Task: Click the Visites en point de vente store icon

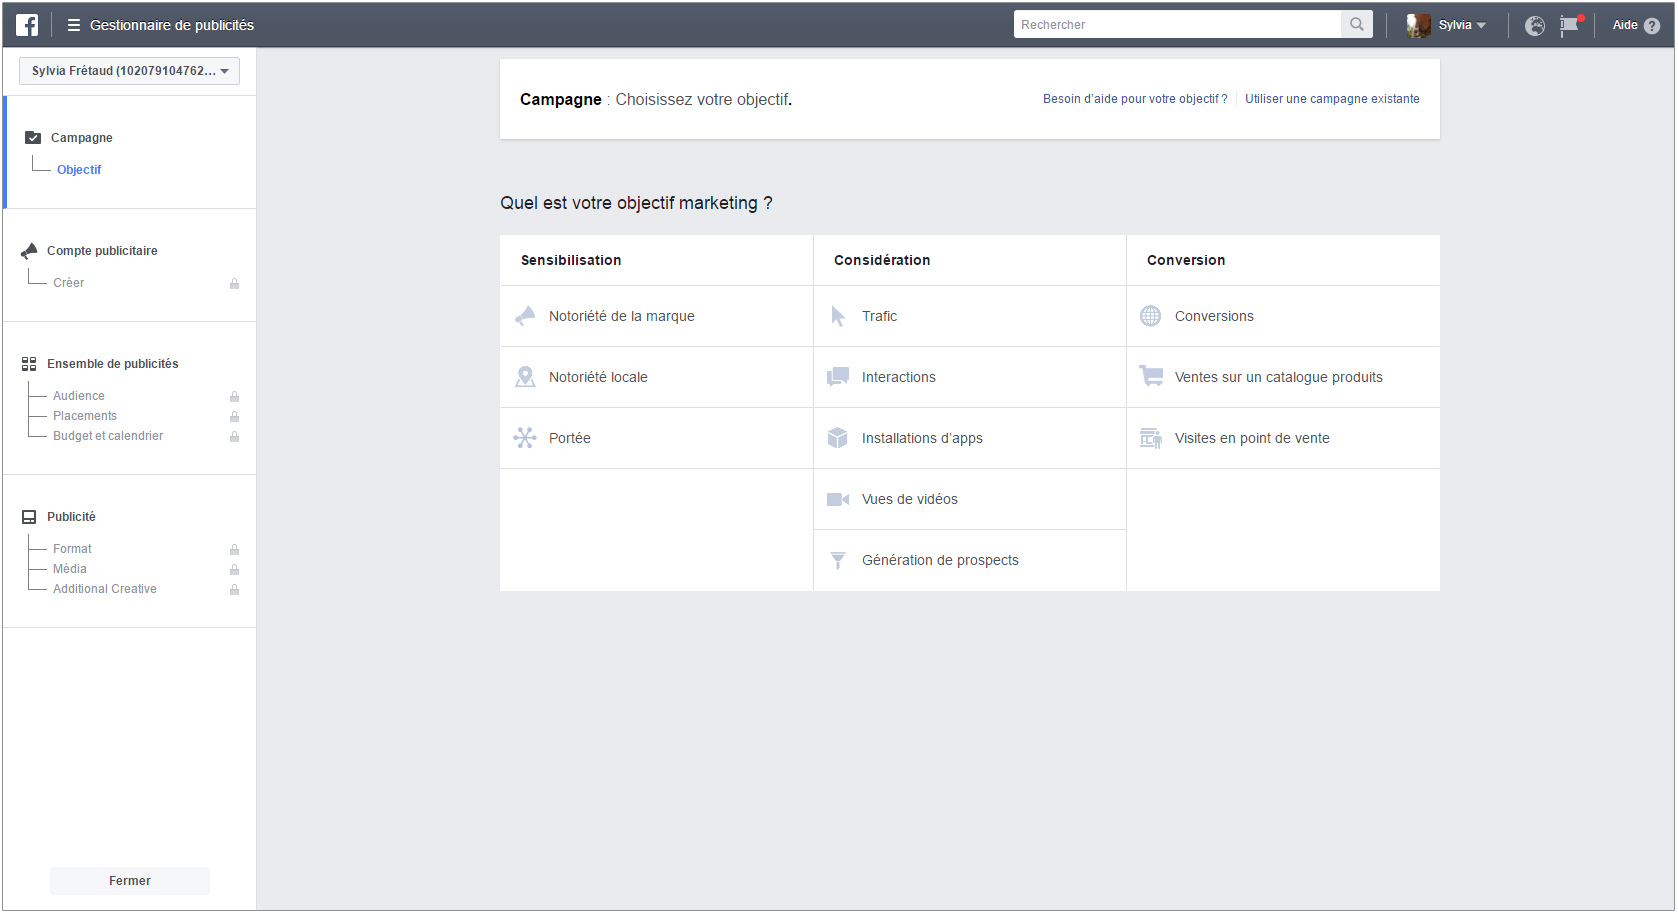Action: pyautogui.click(x=1151, y=438)
